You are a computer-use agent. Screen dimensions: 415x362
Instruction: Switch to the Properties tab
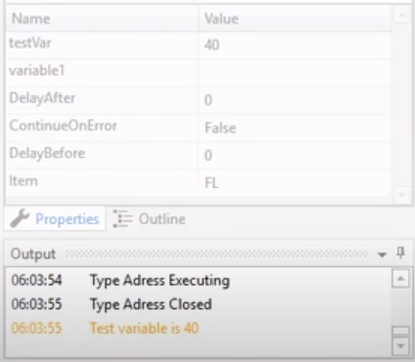tap(55, 219)
